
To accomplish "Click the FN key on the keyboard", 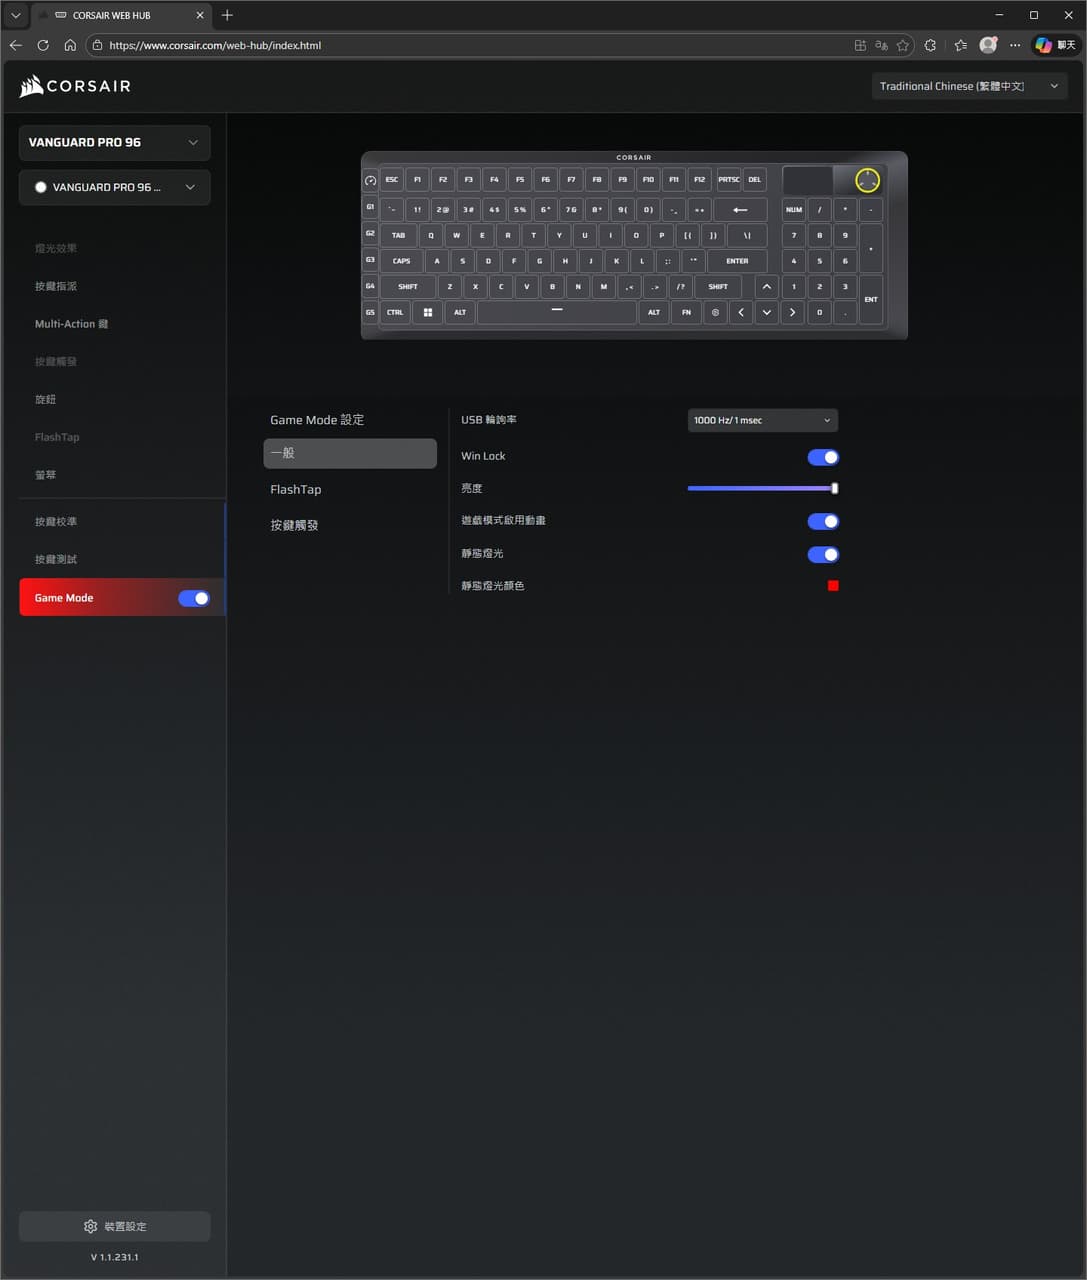I will coord(686,312).
